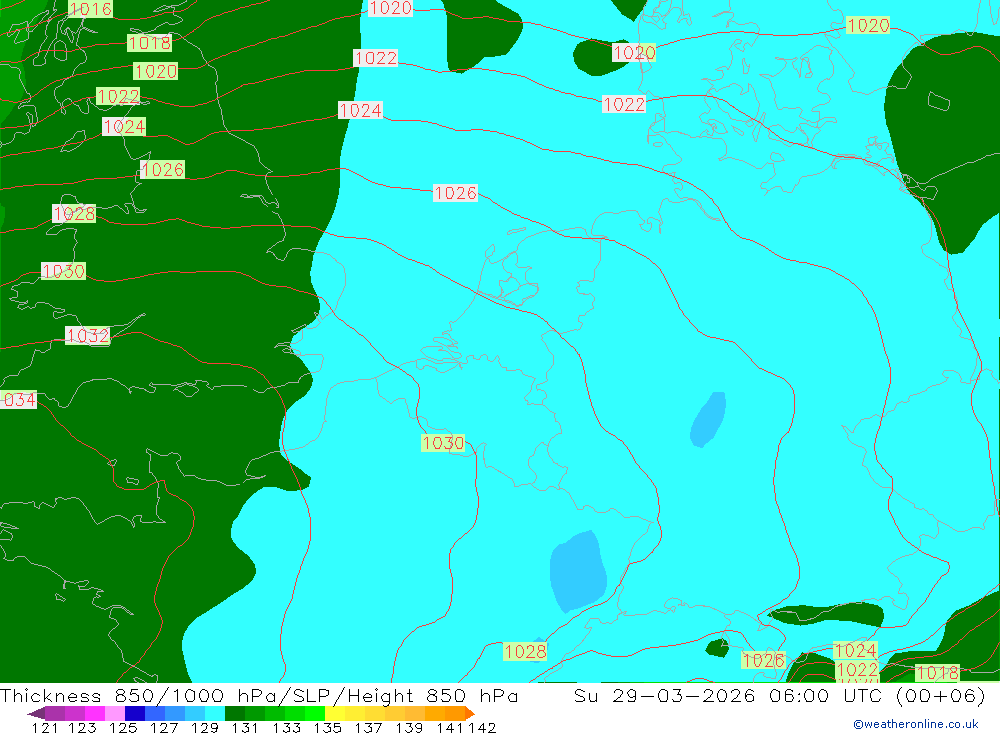The width and height of the screenshot is (1000, 733).
Task: Click the 129 legend value
Action: (x=205, y=727)
